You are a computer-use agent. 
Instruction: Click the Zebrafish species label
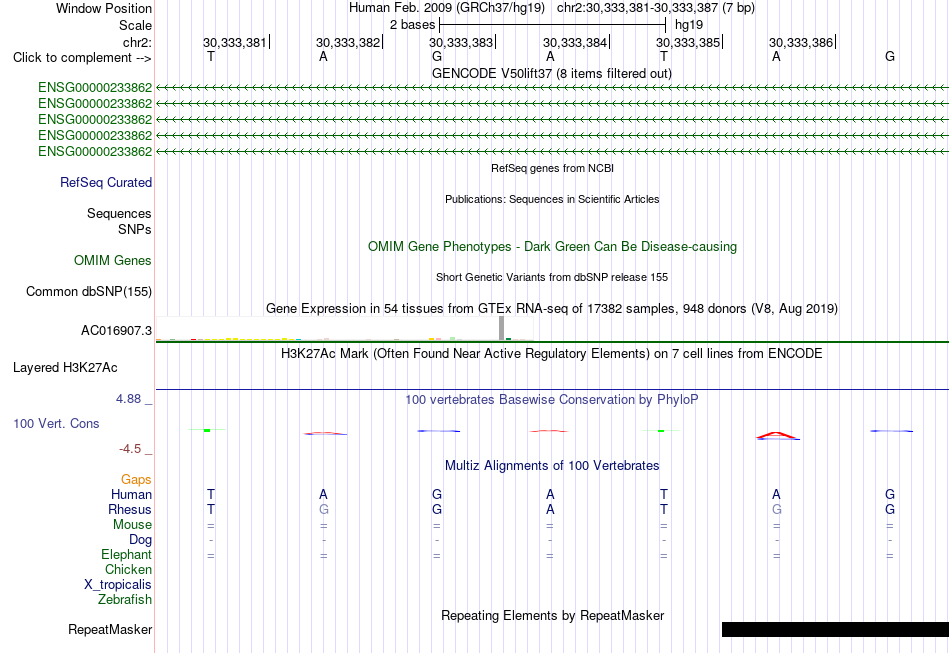(125, 599)
